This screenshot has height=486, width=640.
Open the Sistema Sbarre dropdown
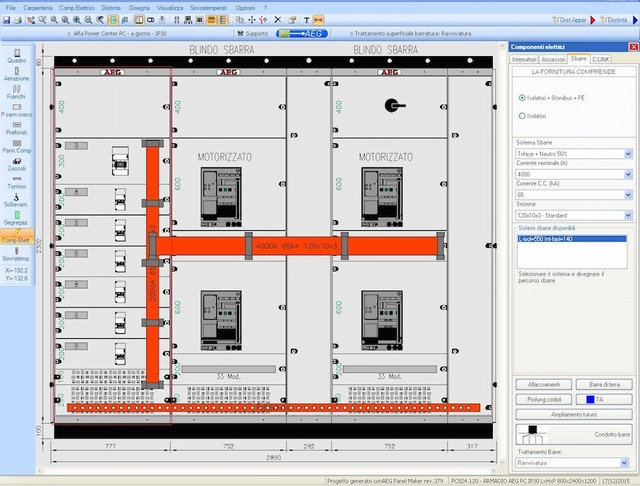628,154
